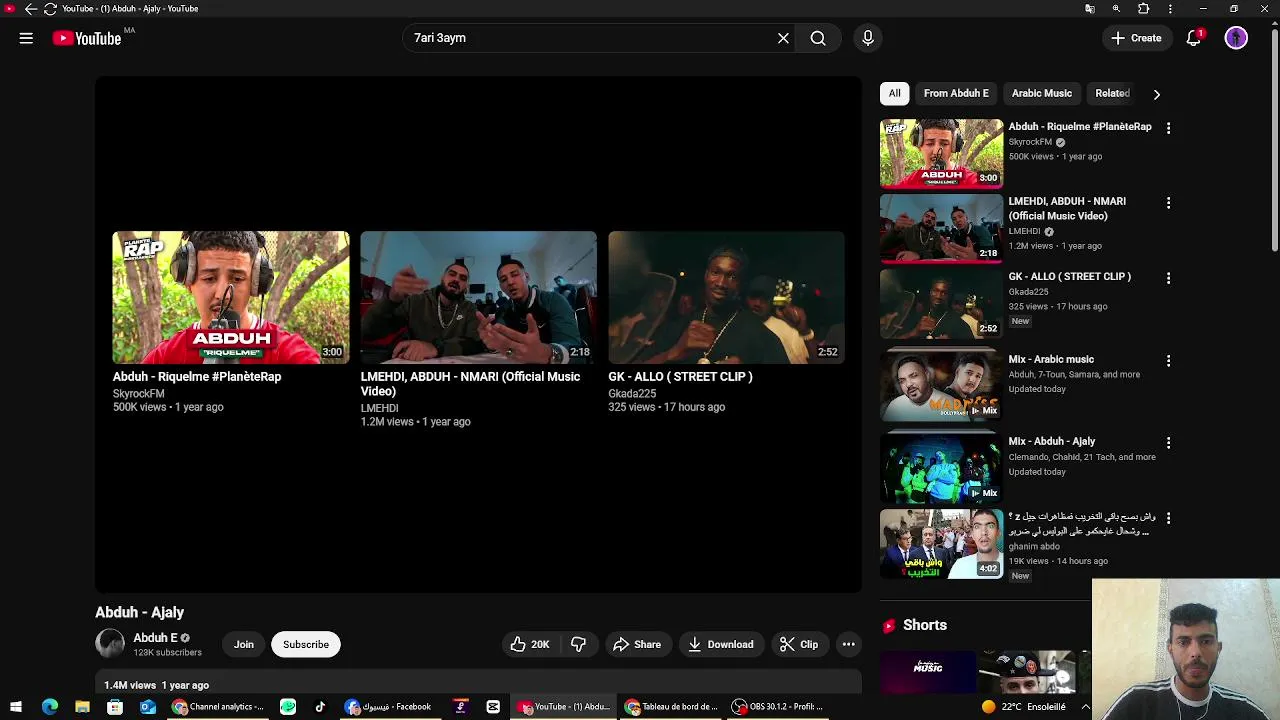This screenshot has height=720, width=1280.
Task: Open the YouTube hamburger guide menu
Action: point(26,38)
